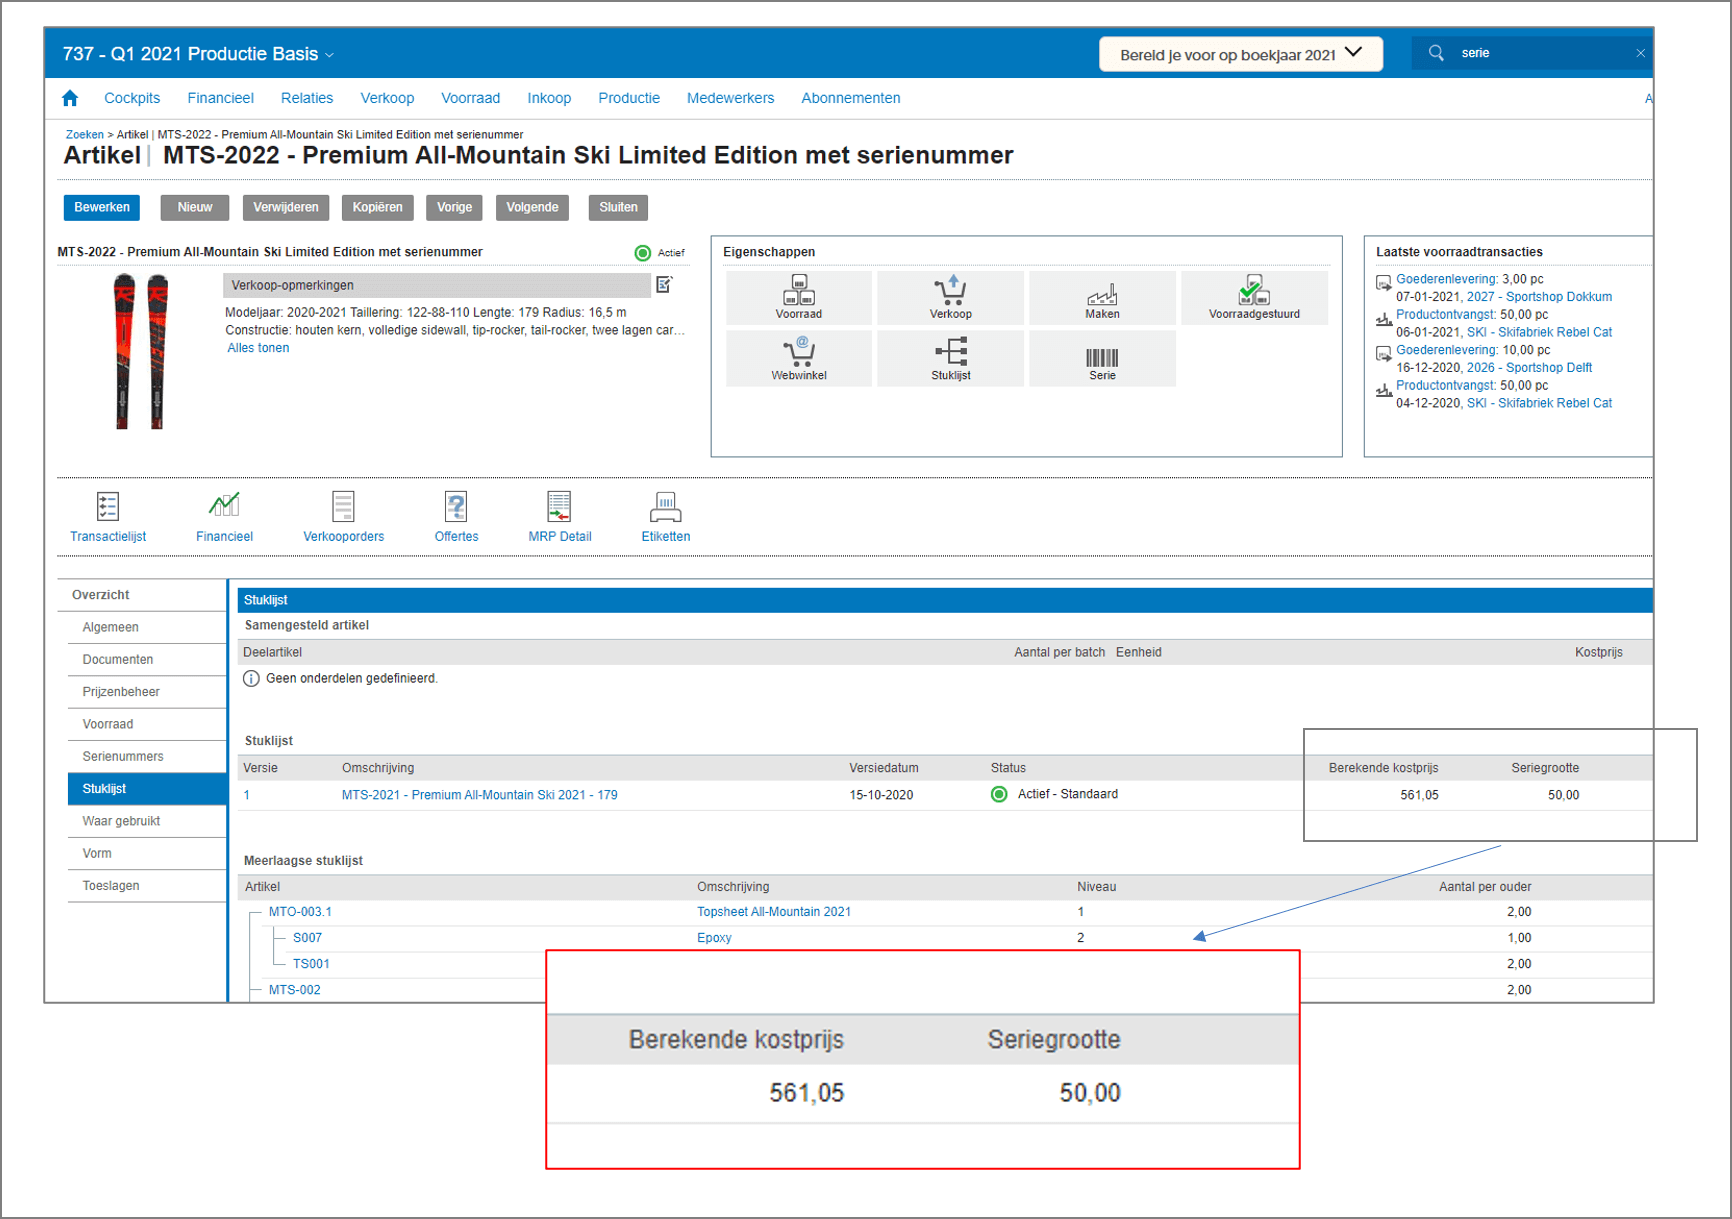Switch to the Serienummers tab
This screenshot has height=1219, width=1732.
pyautogui.click(x=122, y=756)
